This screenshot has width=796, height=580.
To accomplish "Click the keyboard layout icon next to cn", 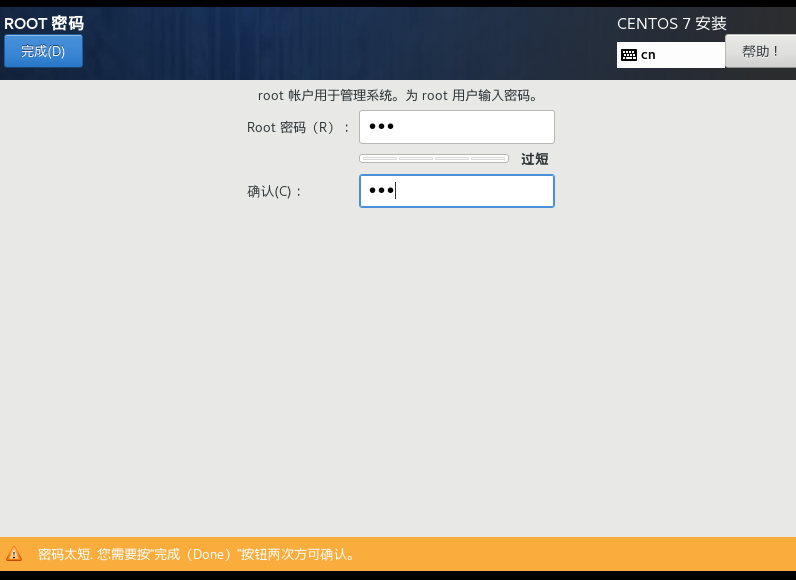I will [x=628, y=55].
